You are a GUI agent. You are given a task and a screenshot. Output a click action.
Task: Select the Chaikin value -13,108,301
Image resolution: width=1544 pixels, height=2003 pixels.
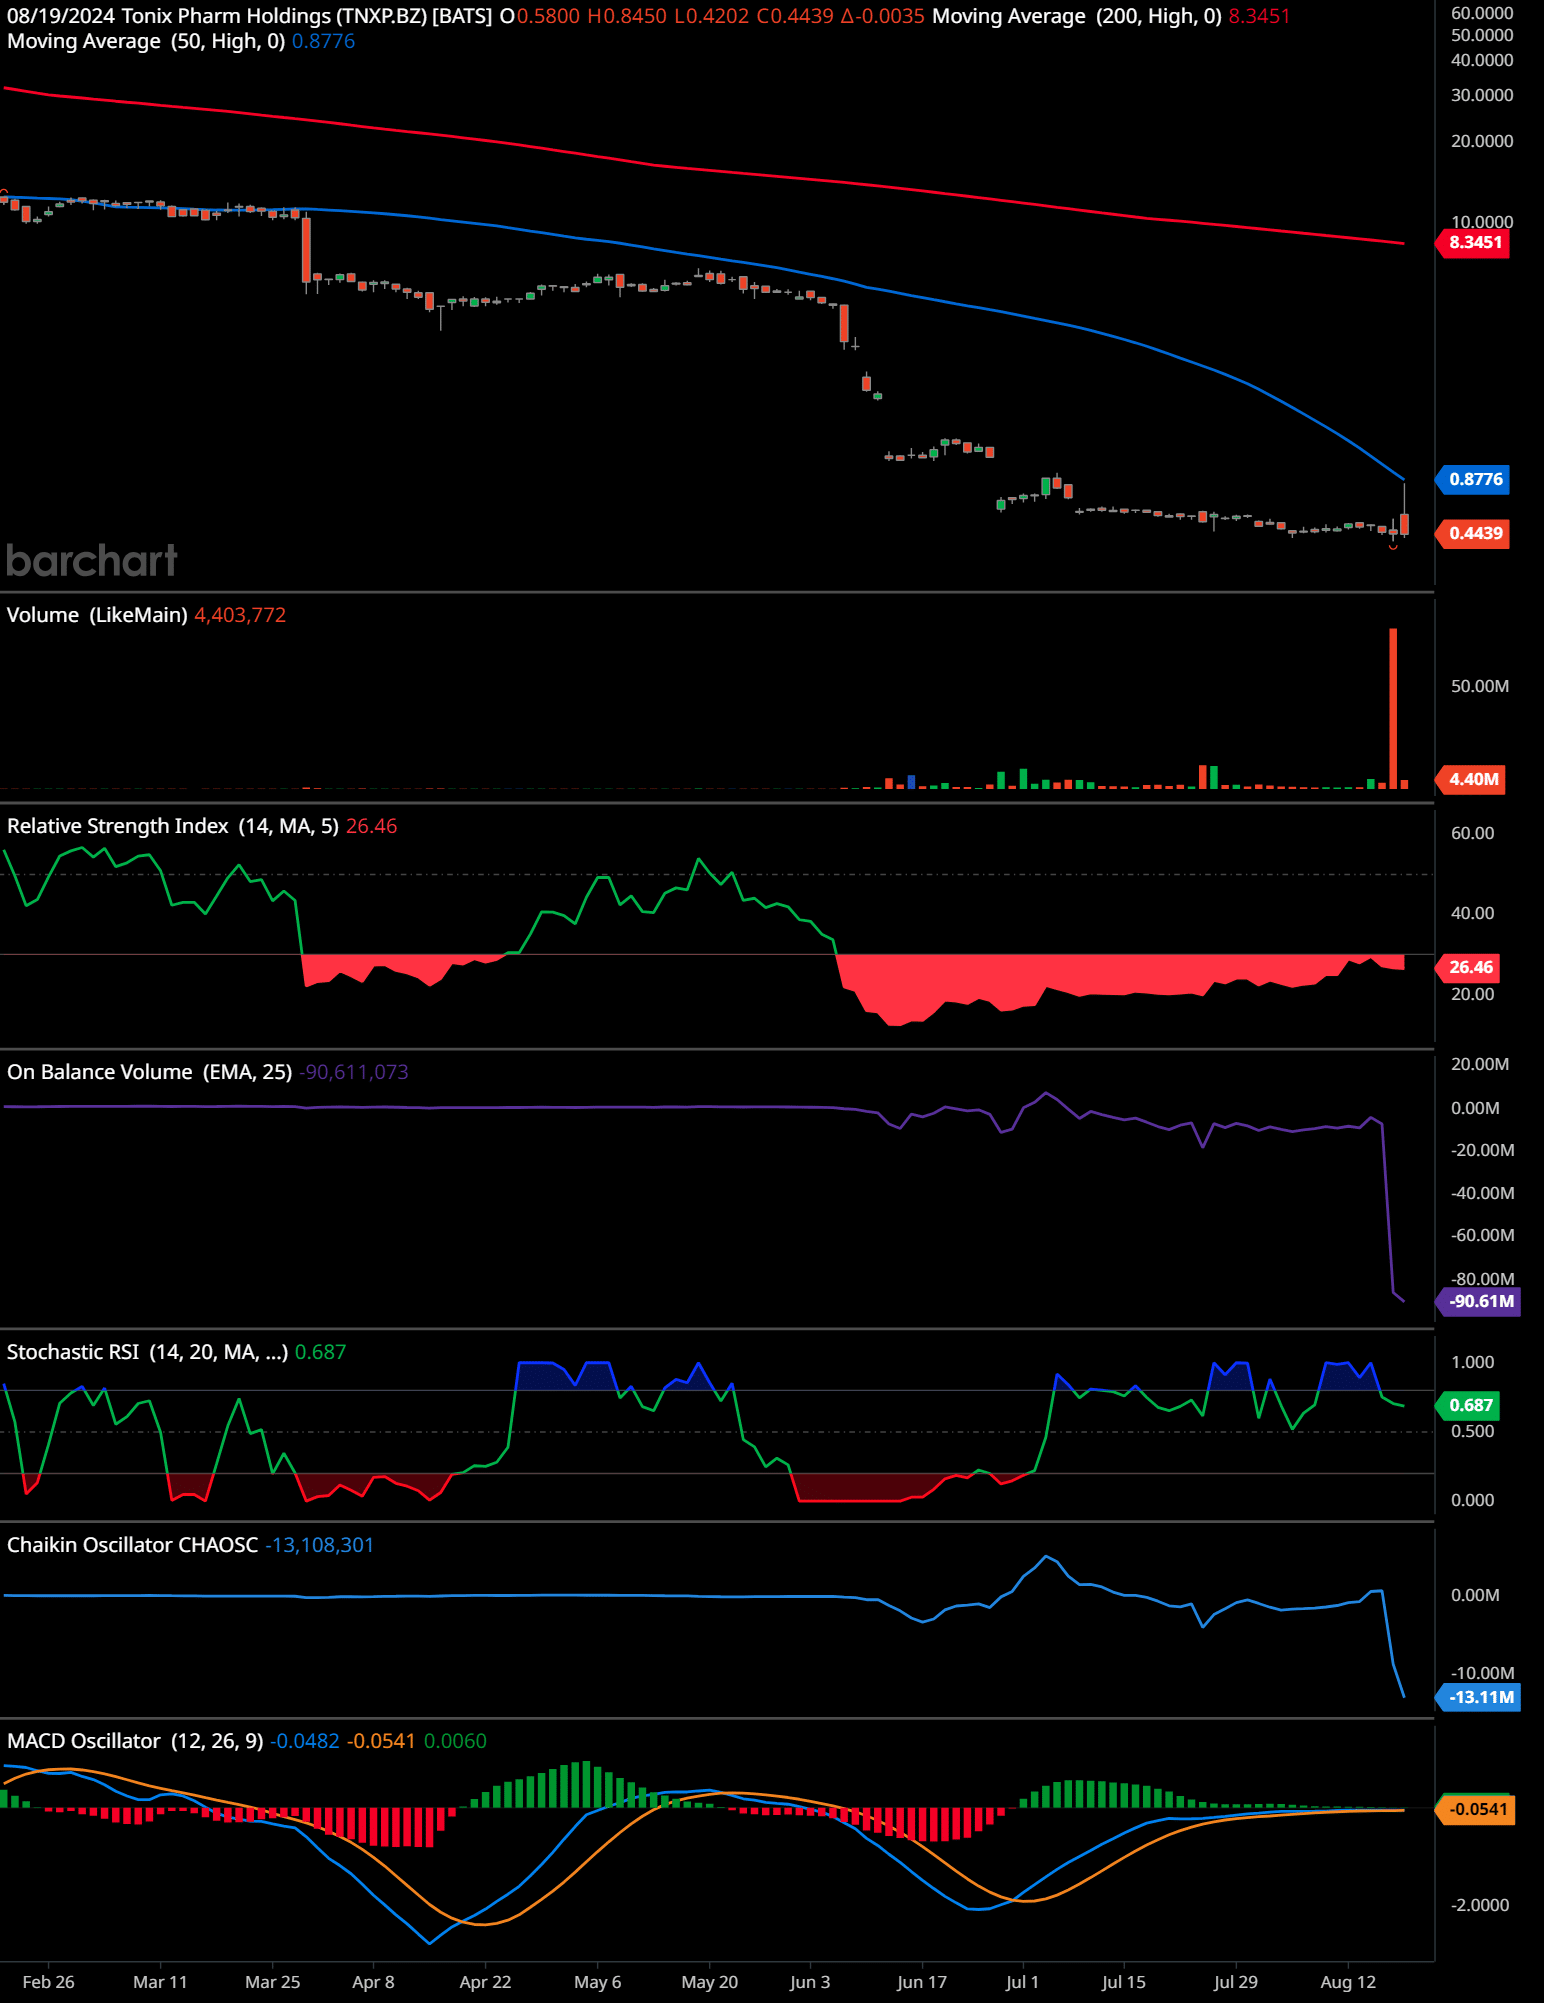pyautogui.click(x=319, y=1545)
